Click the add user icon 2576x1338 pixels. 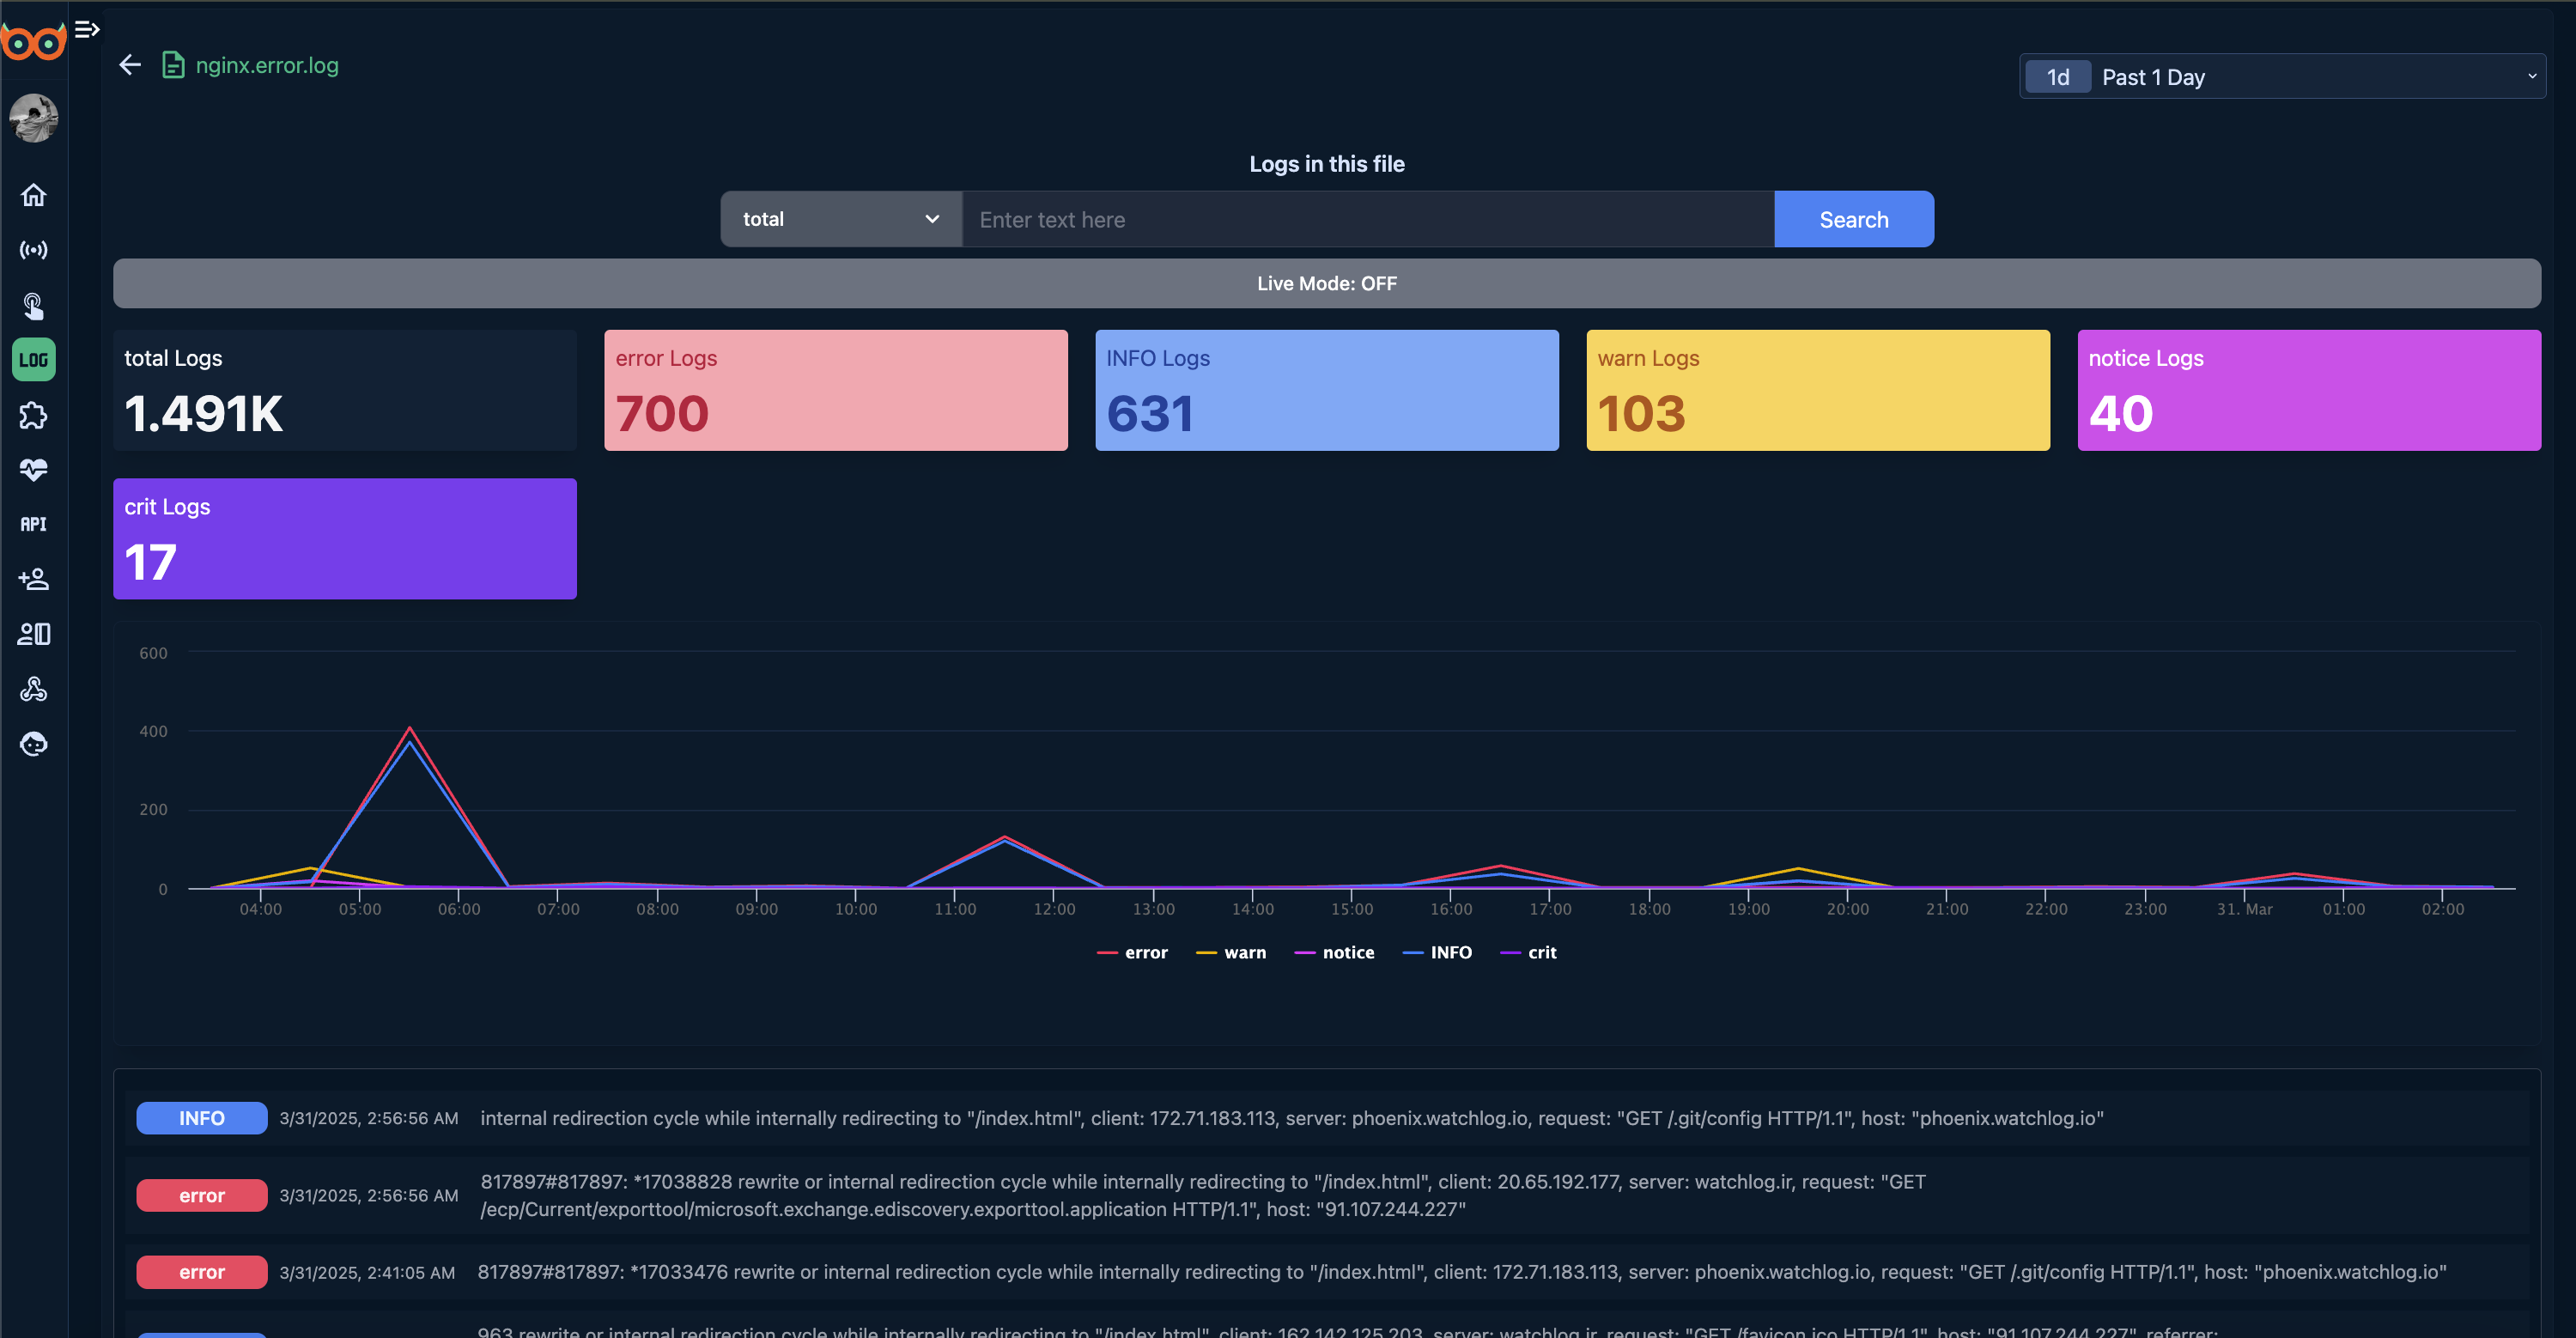(33, 579)
